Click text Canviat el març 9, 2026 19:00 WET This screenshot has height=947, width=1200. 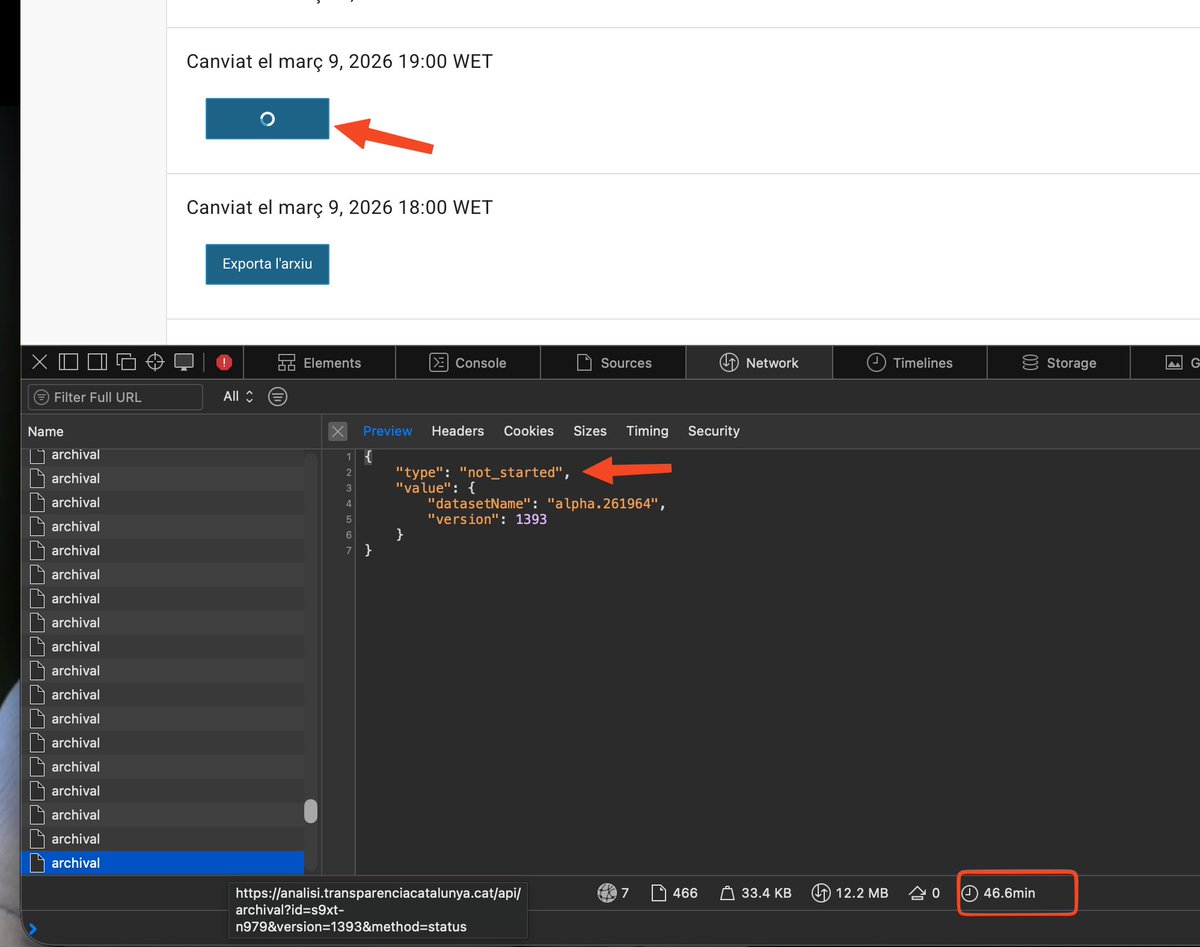click(x=340, y=62)
